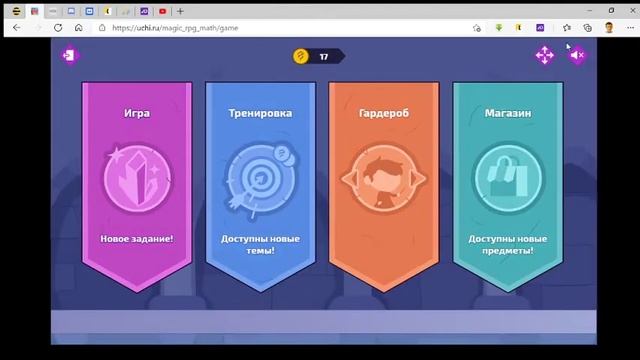Open the green download arrow extension
The image size is (640, 360).
pos(499,28)
